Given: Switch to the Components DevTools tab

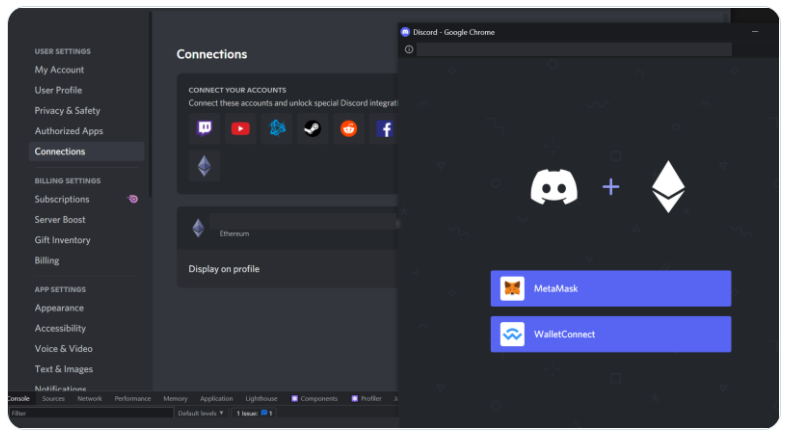Looking at the screenshot, I should tap(314, 399).
